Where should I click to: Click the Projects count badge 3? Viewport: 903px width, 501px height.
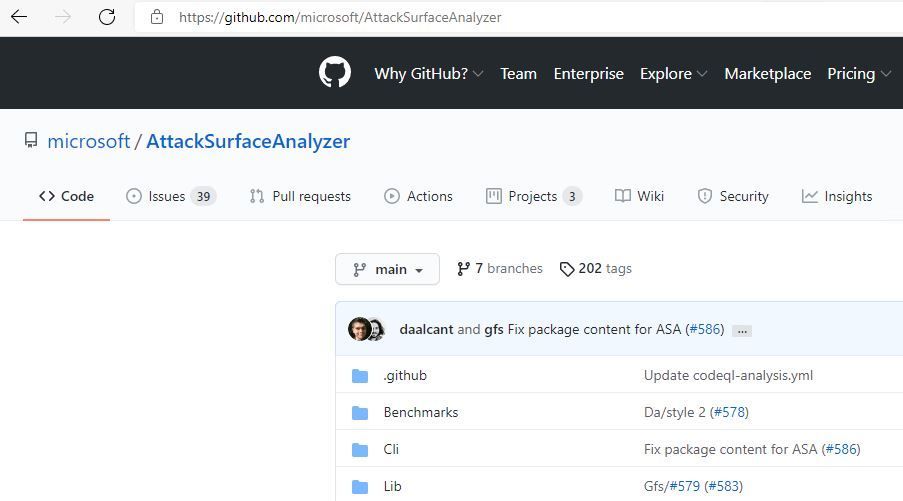coord(572,196)
